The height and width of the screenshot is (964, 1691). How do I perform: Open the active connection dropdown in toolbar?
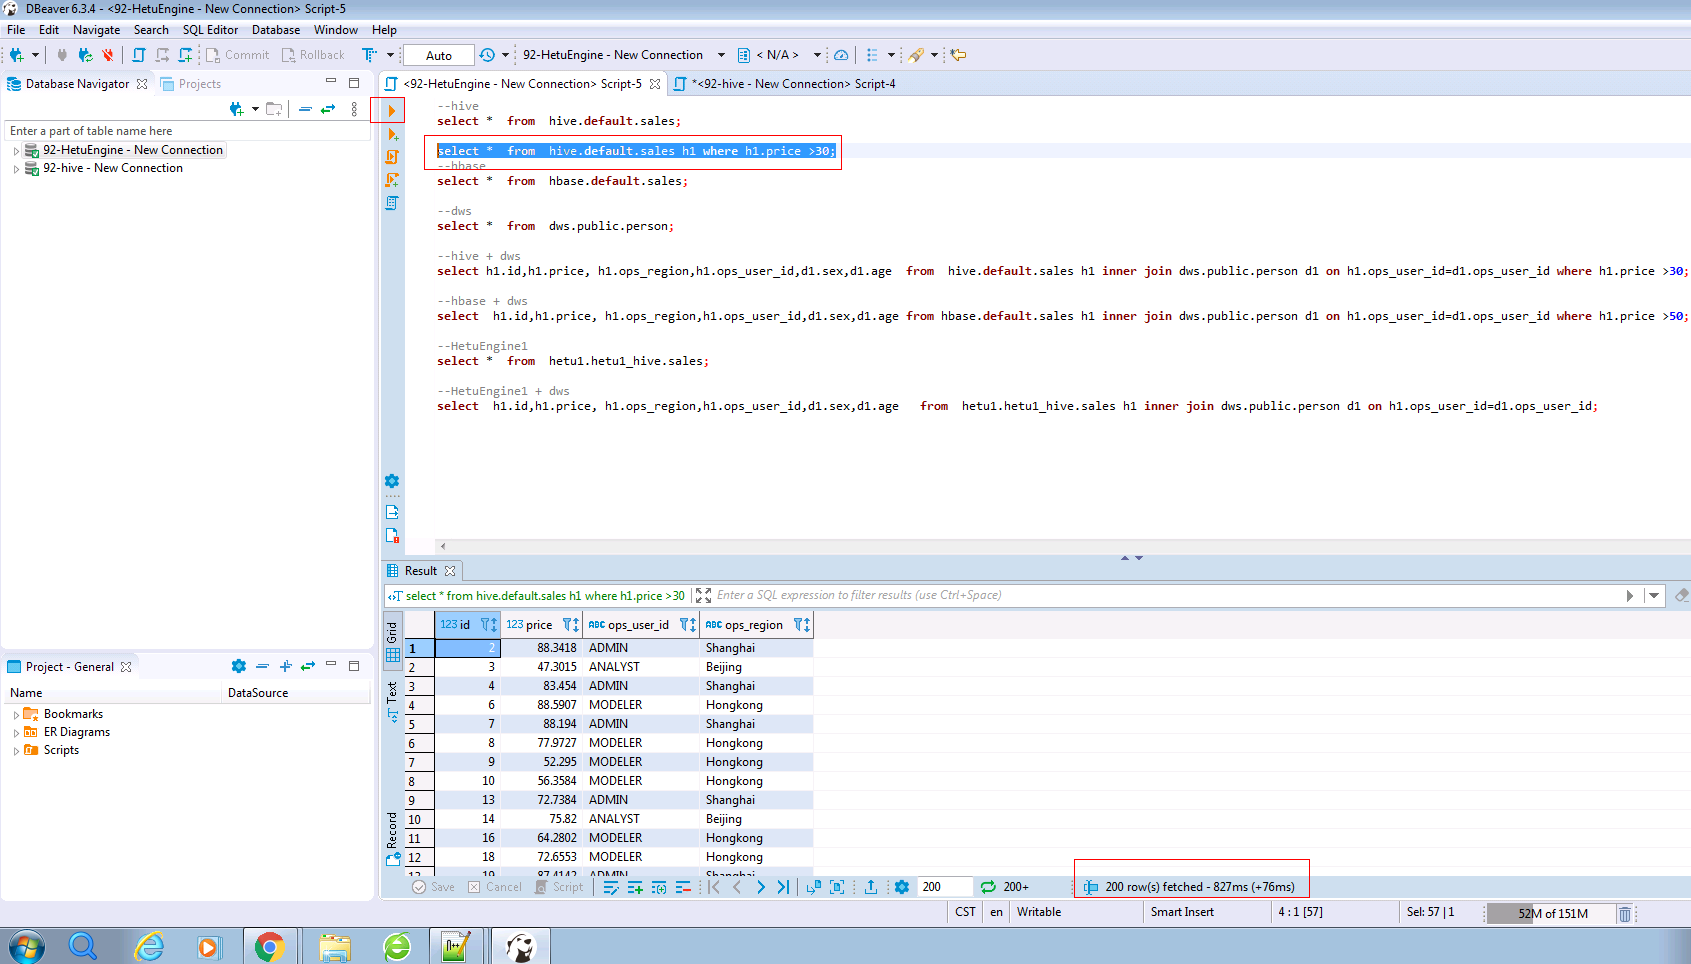[x=620, y=55]
